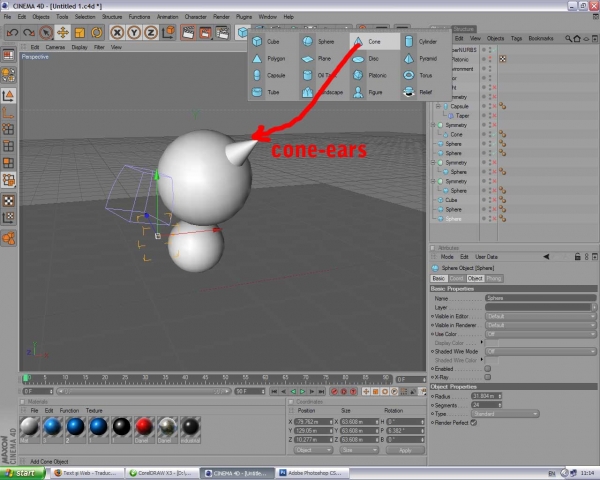Open the Visible in Editor dropdown
600x480 pixels.
tap(541, 317)
